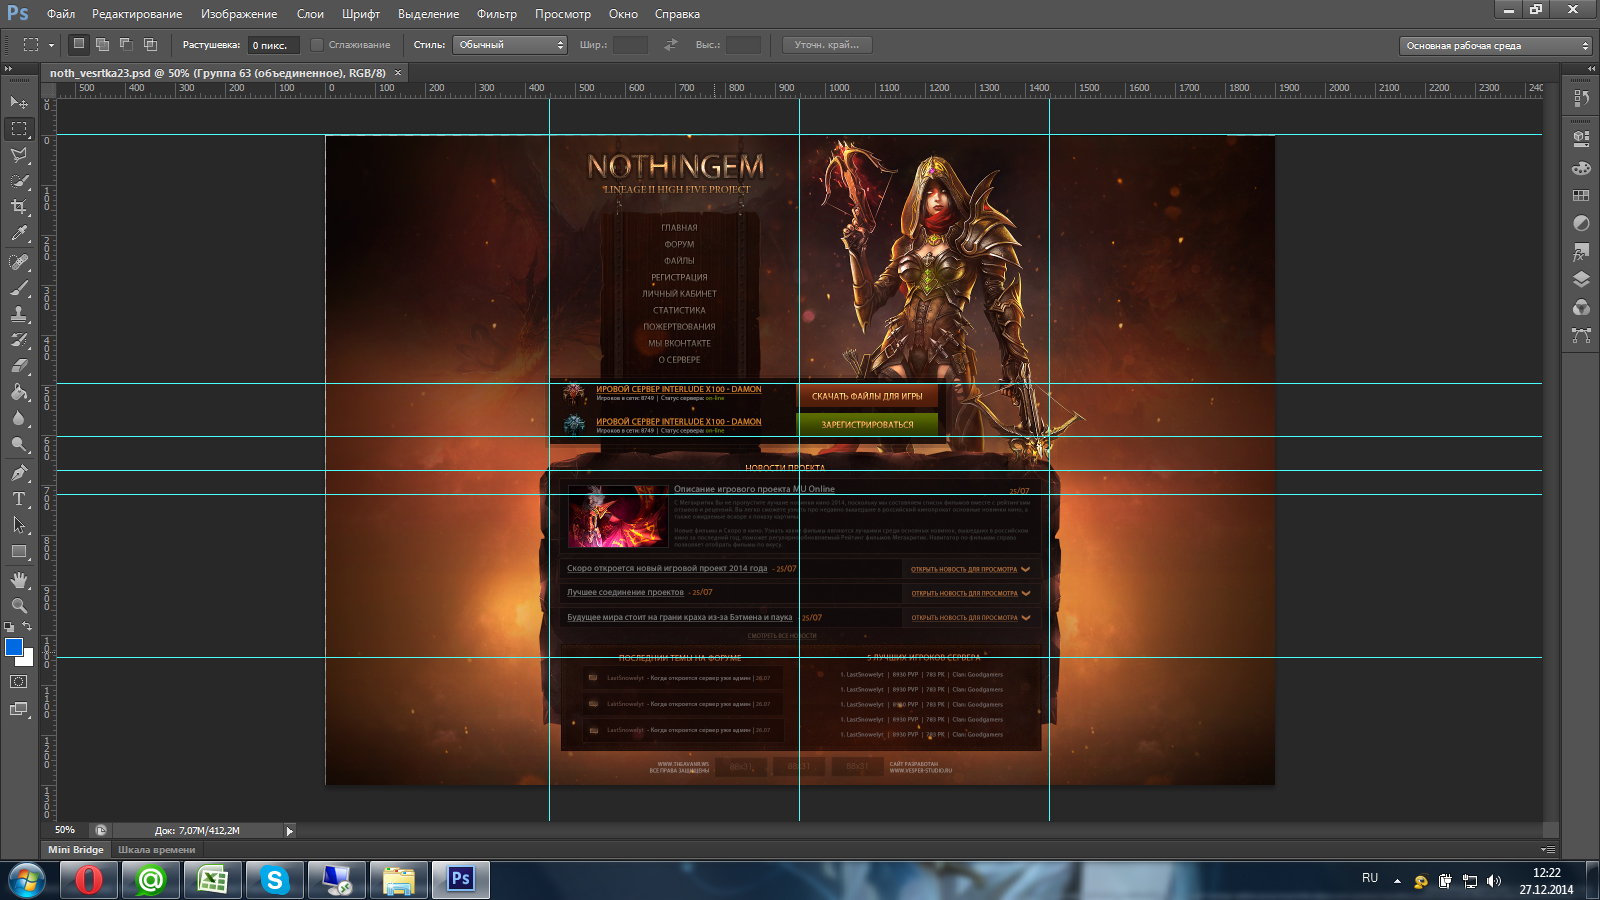Open the Слои menu

click(310, 14)
